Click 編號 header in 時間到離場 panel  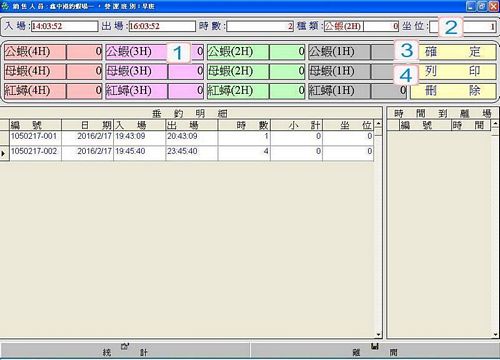[425, 125]
